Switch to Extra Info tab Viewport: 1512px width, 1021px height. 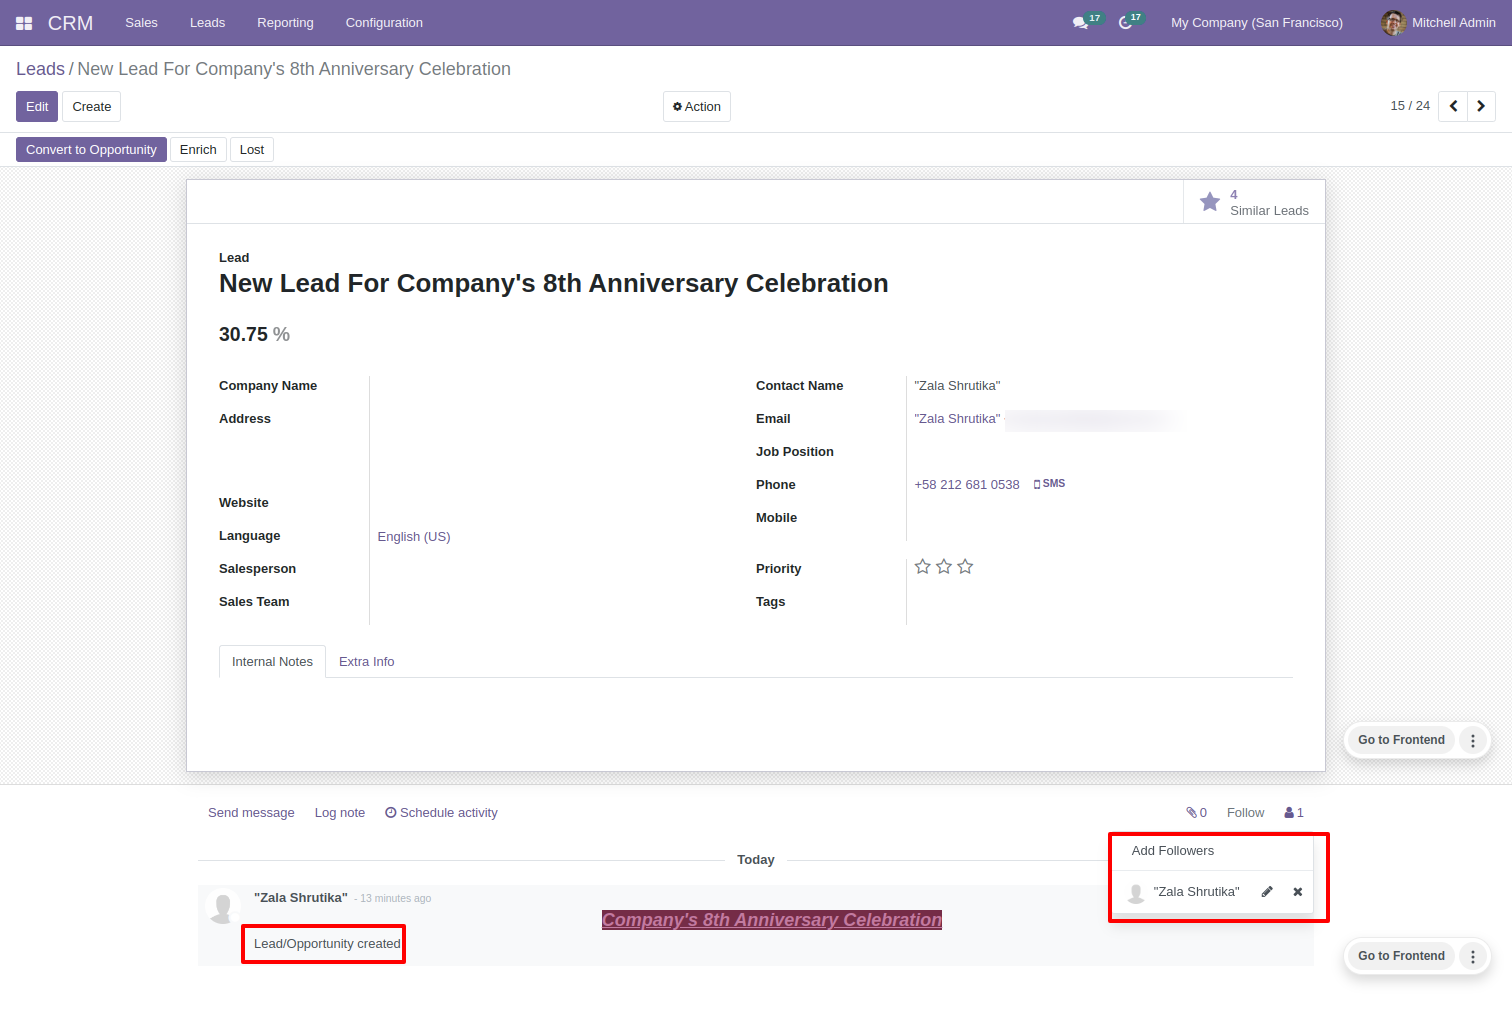pos(366,662)
